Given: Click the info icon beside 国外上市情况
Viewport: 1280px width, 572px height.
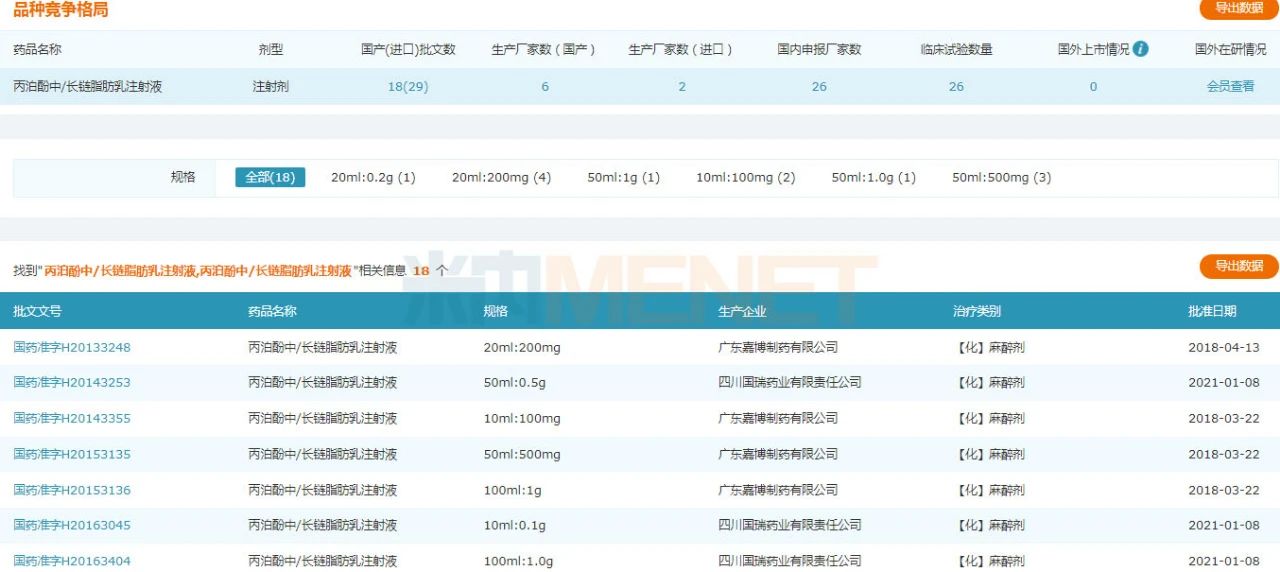Looking at the screenshot, I should click(x=1140, y=49).
